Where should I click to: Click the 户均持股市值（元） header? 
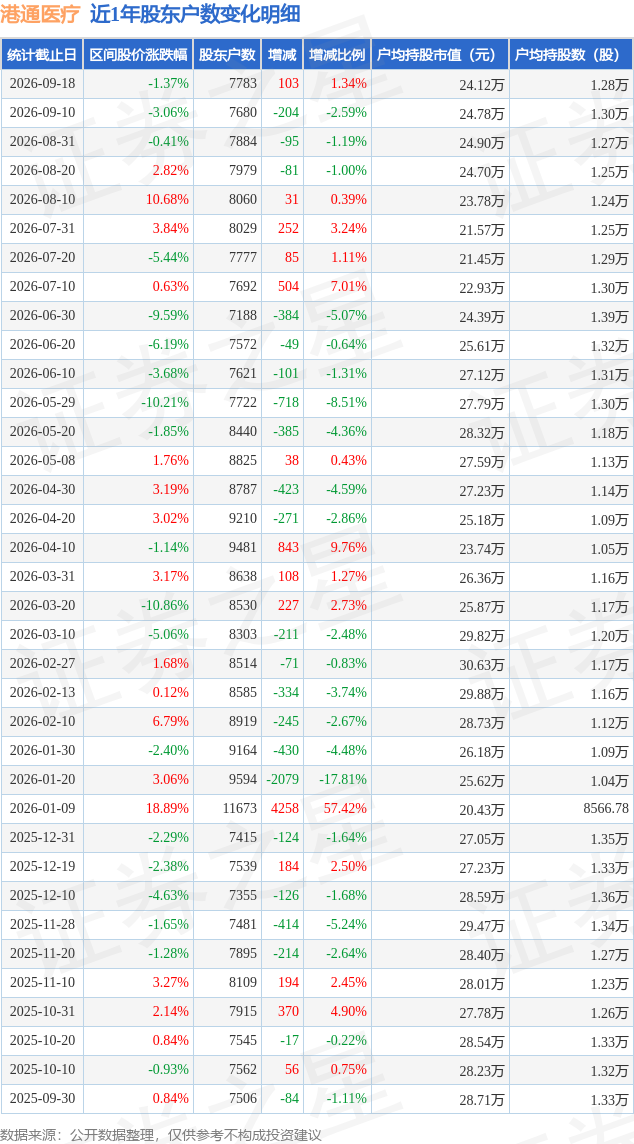pyautogui.click(x=440, y=55)
